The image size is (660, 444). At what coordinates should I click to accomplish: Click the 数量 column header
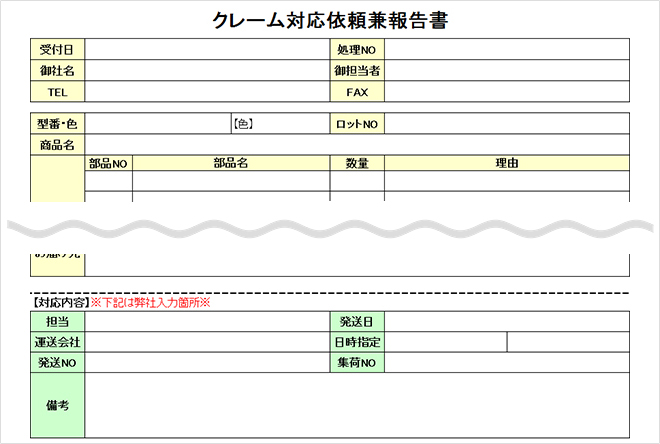(x=357, y=163)
